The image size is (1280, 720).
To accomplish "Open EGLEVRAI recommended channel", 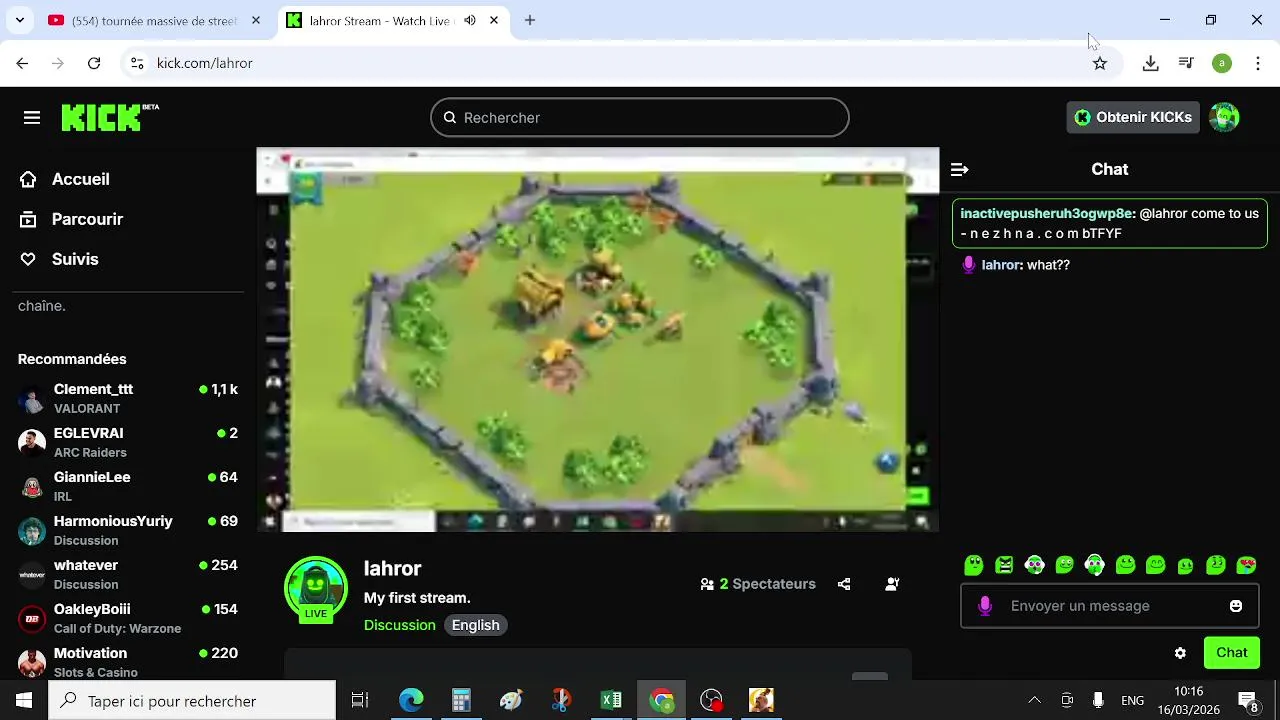I will point(128,442).
